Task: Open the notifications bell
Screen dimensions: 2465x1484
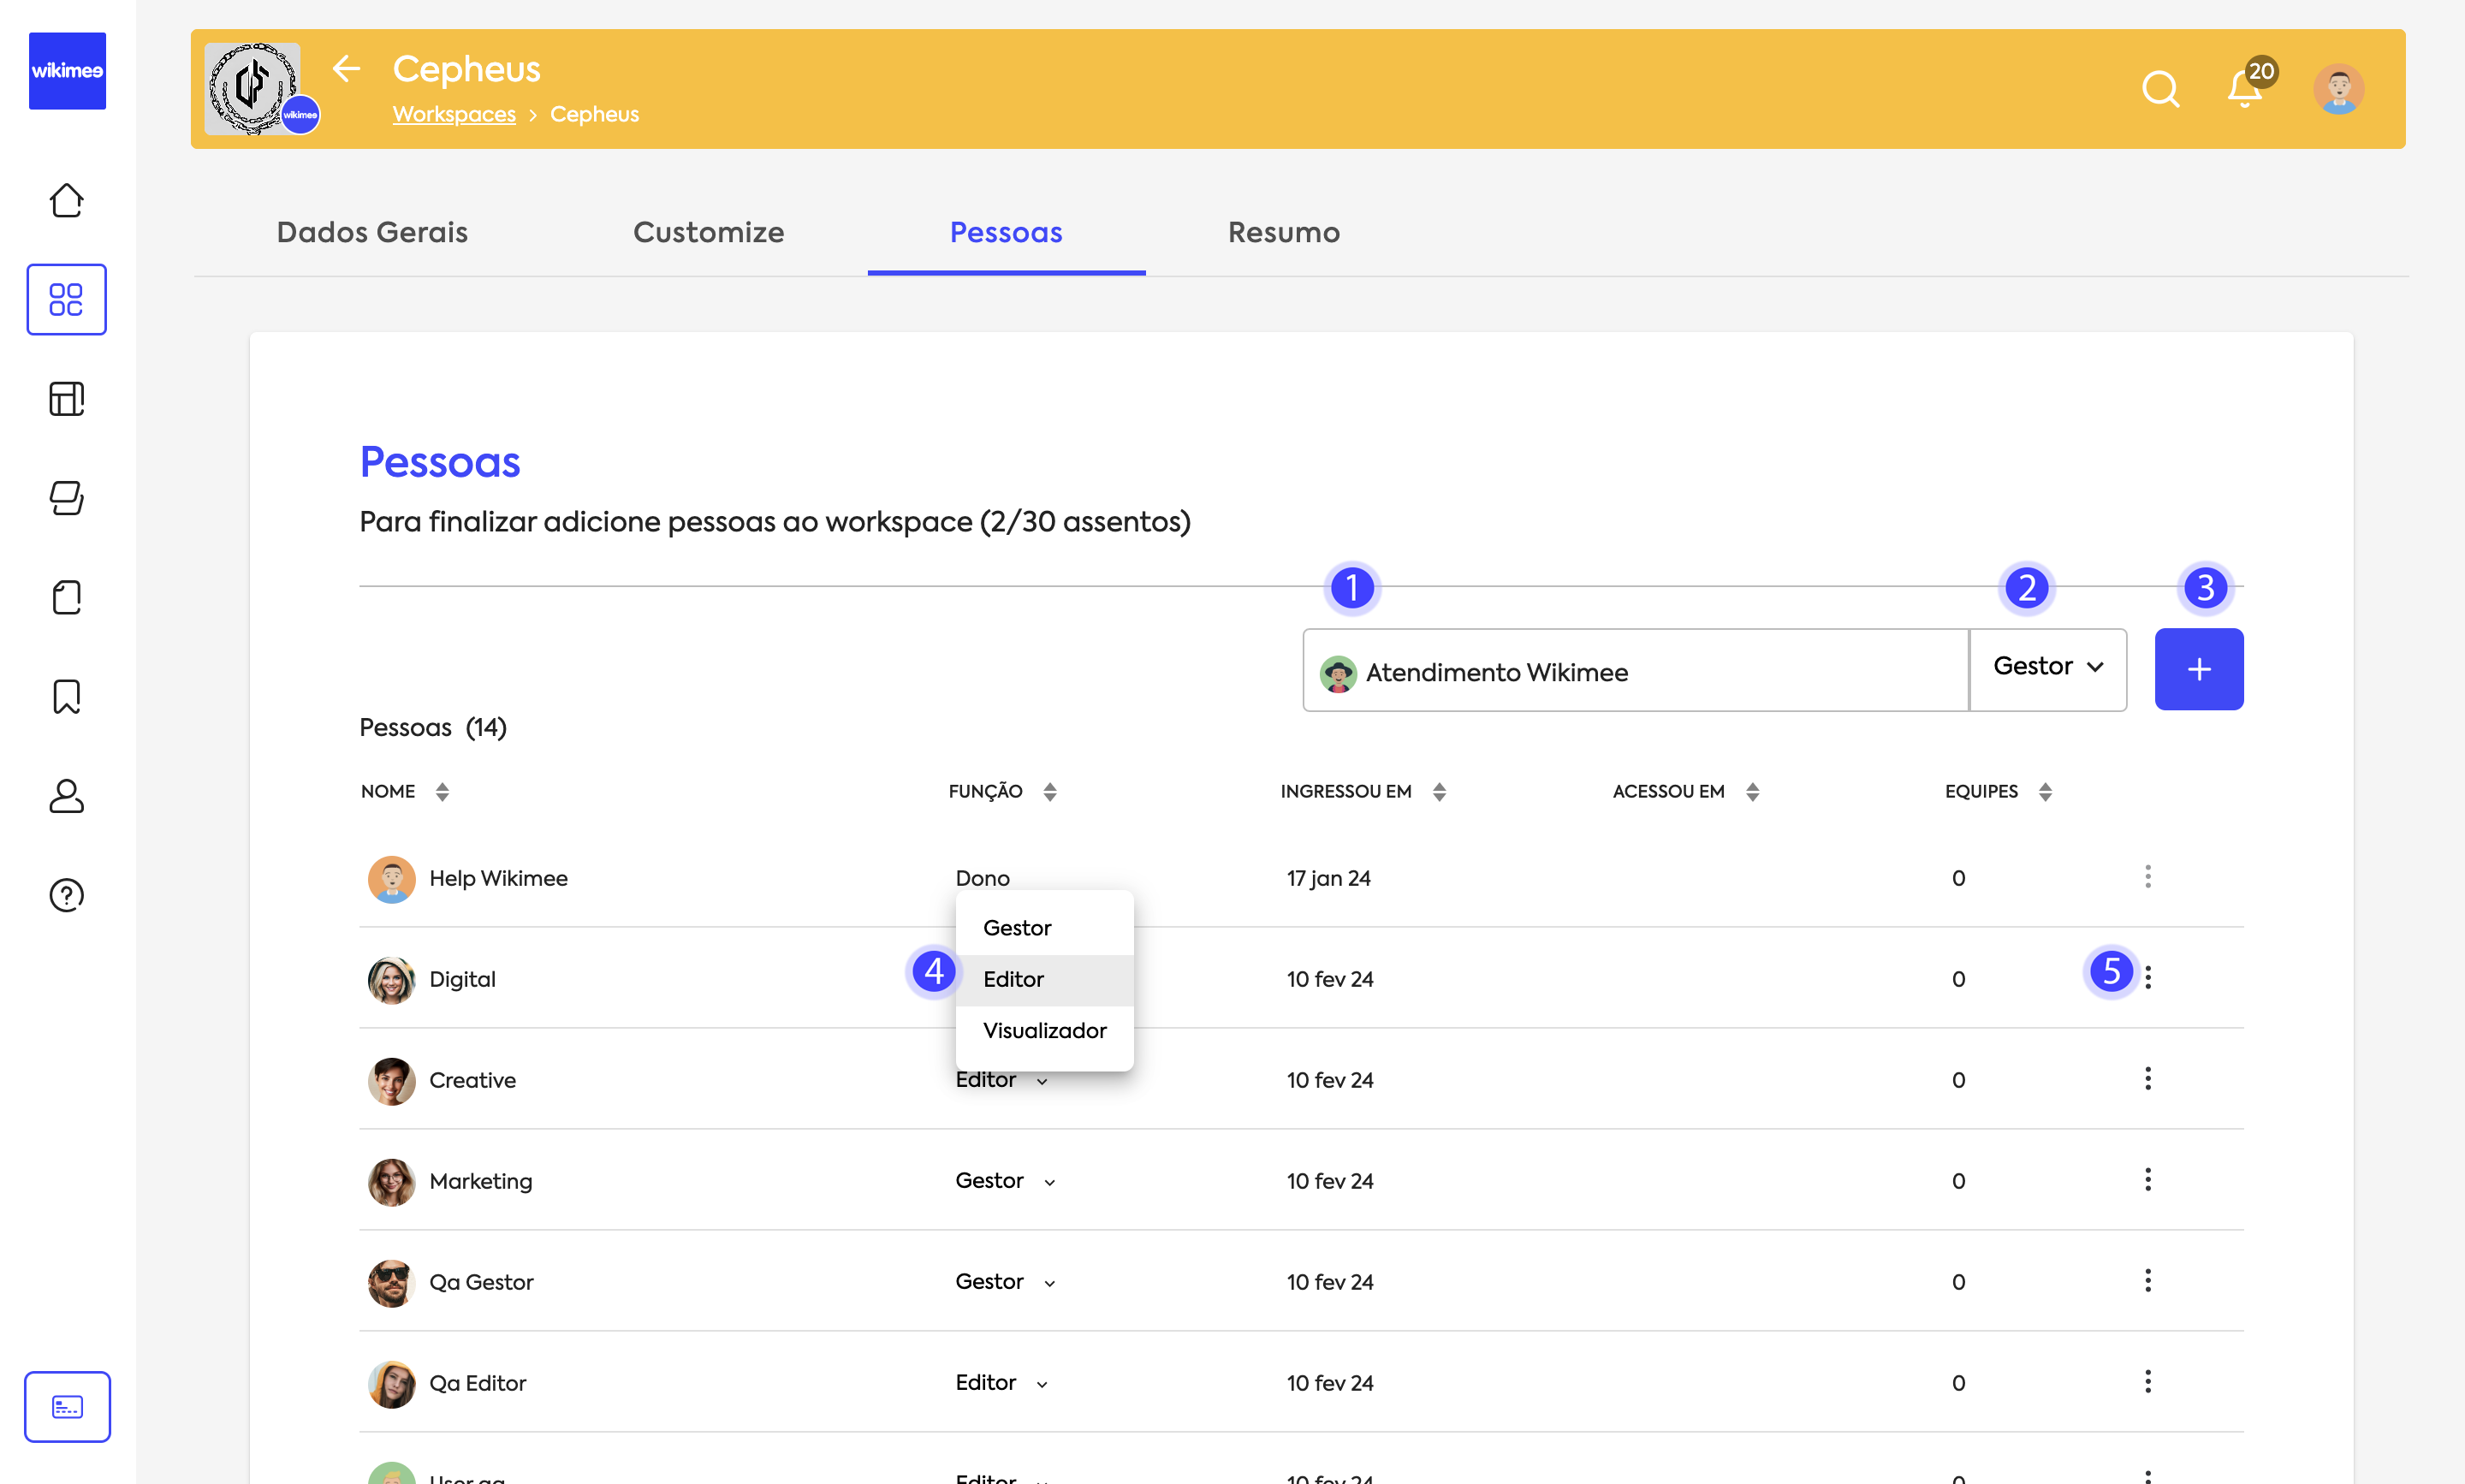Action: click(x=2244, y=89)
